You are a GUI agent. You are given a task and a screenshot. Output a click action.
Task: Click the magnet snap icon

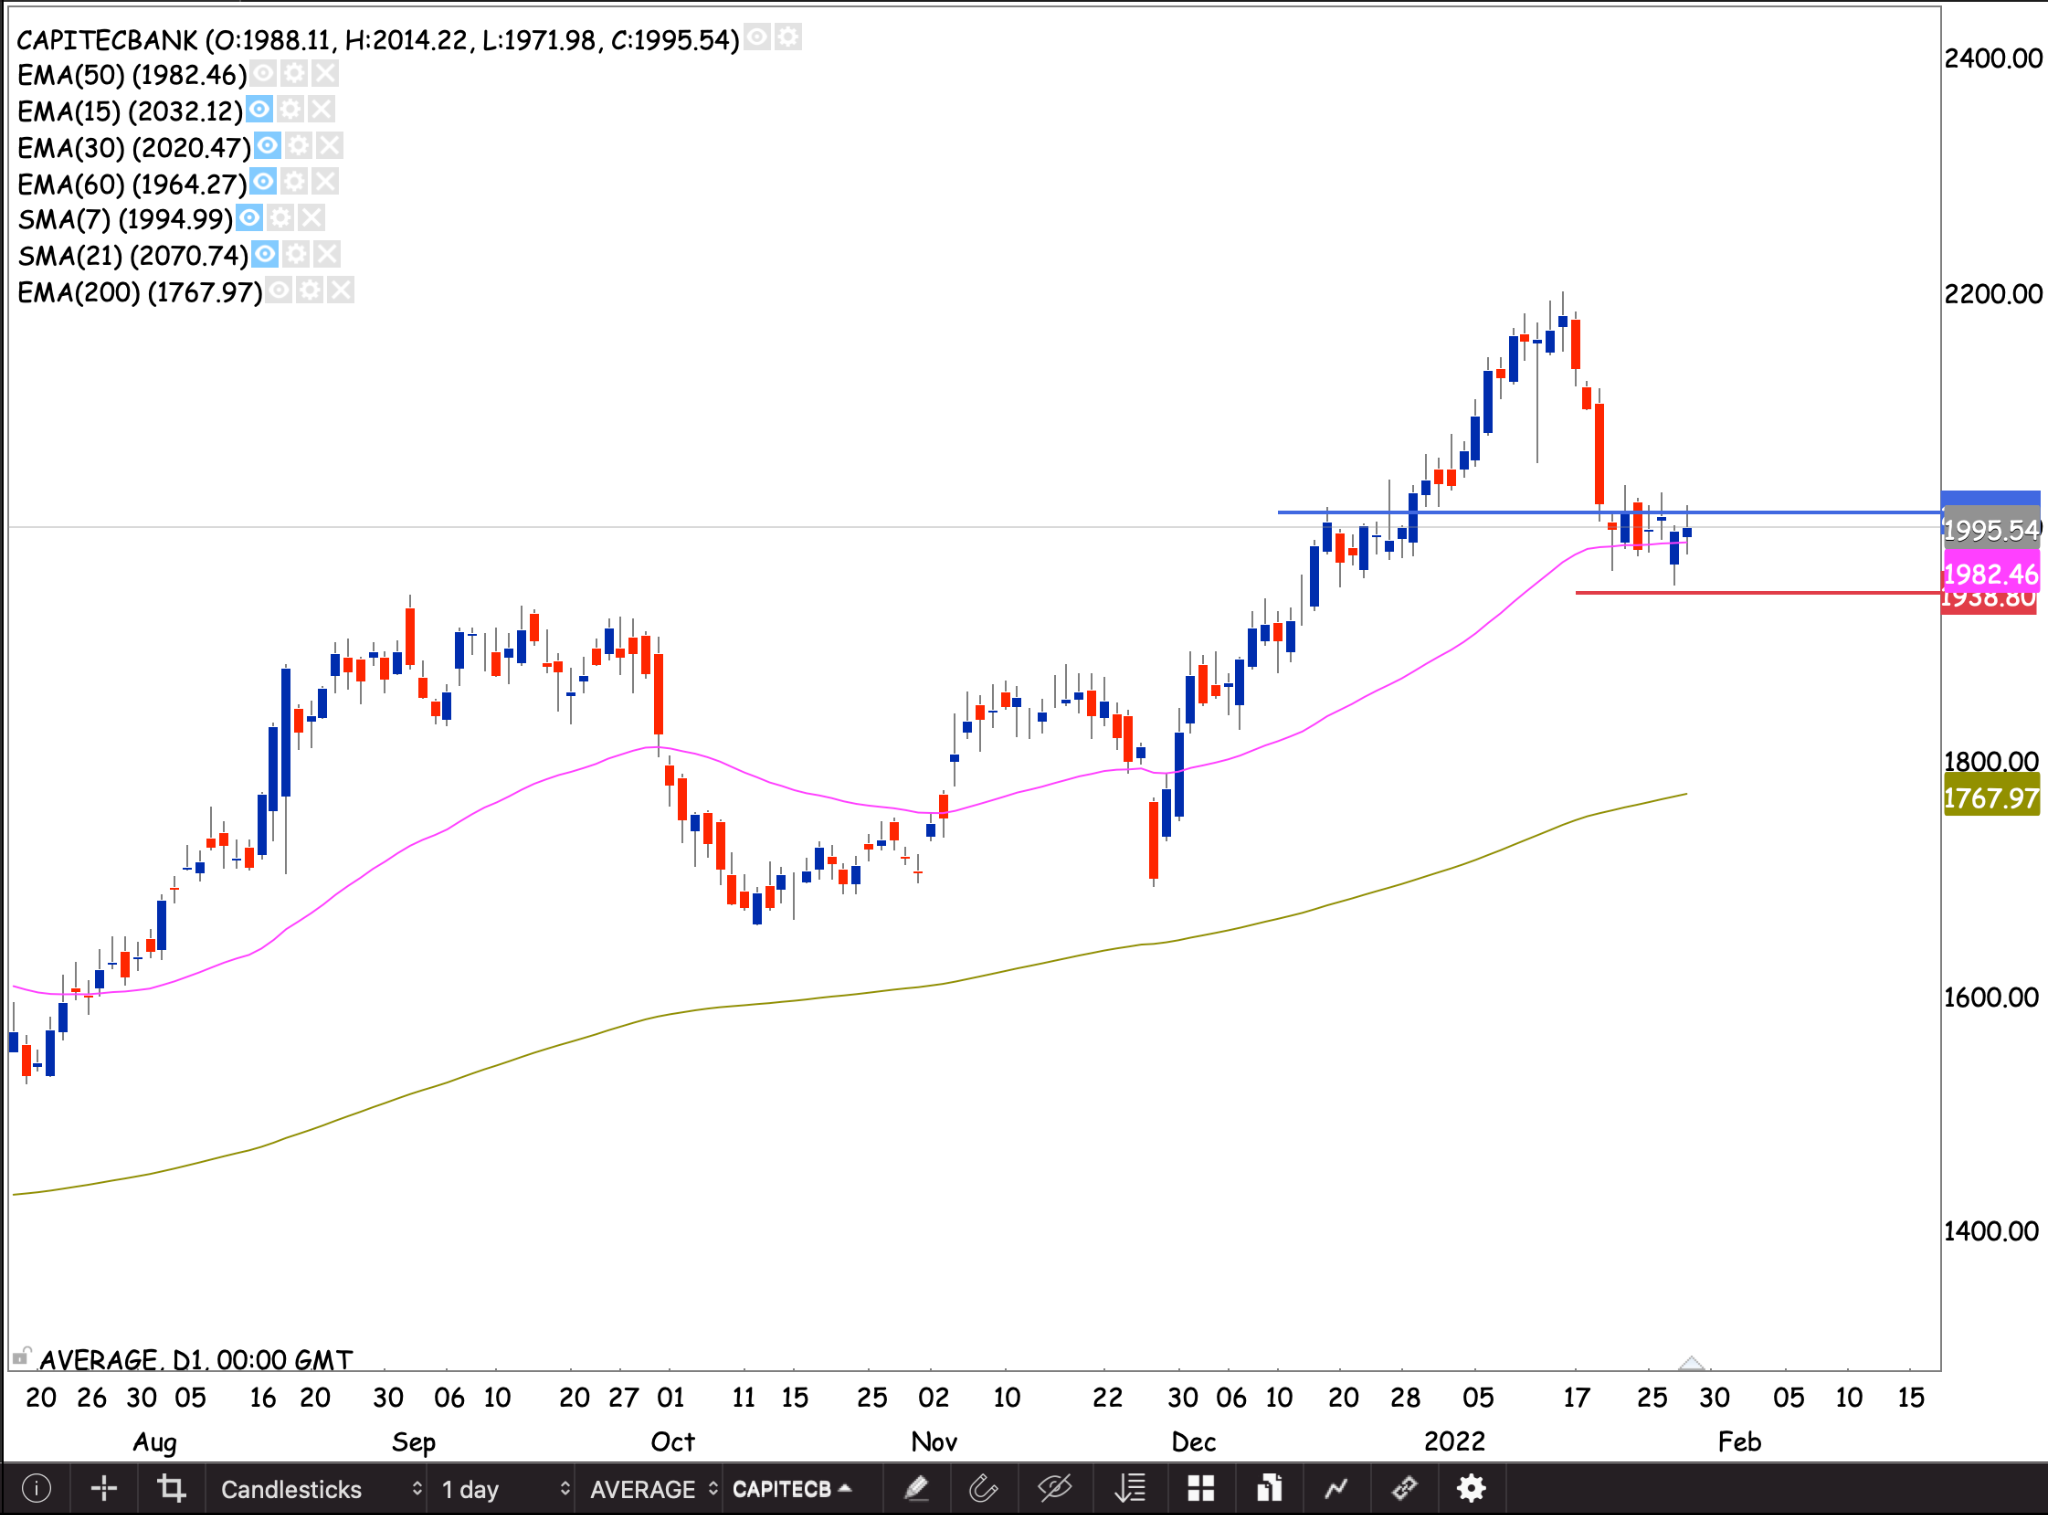[x=984, y=1489]
